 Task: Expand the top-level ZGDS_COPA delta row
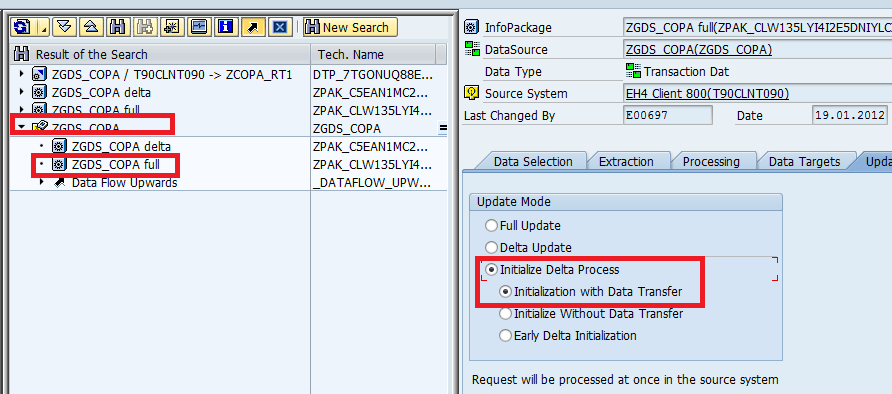click(22, 92)
